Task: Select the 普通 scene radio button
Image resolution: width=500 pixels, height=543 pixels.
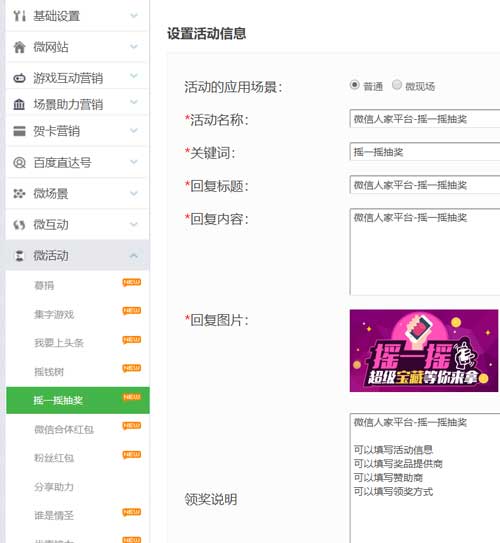Action: click(355, 84)
